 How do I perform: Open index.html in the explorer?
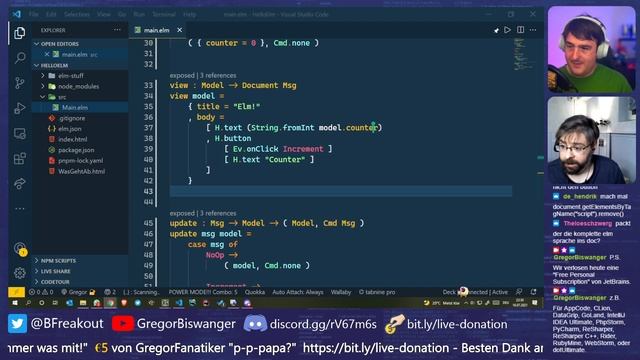point(72,140)
